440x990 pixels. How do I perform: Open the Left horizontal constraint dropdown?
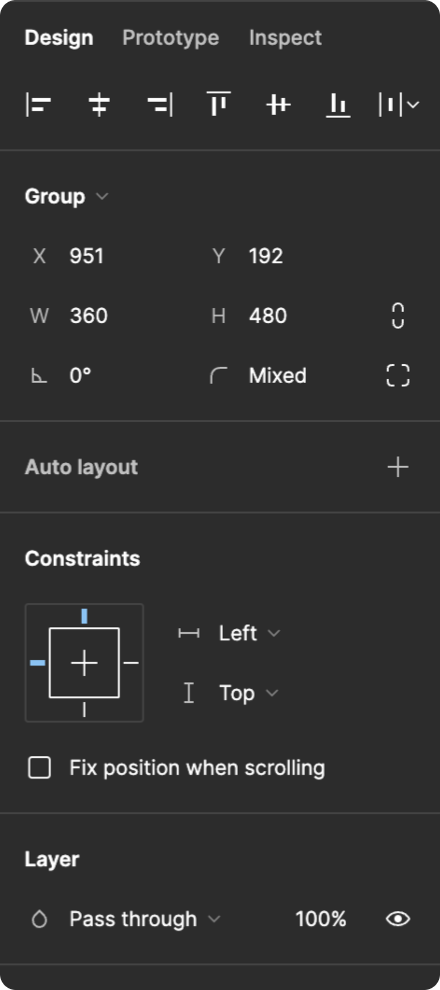click(249, 633)
